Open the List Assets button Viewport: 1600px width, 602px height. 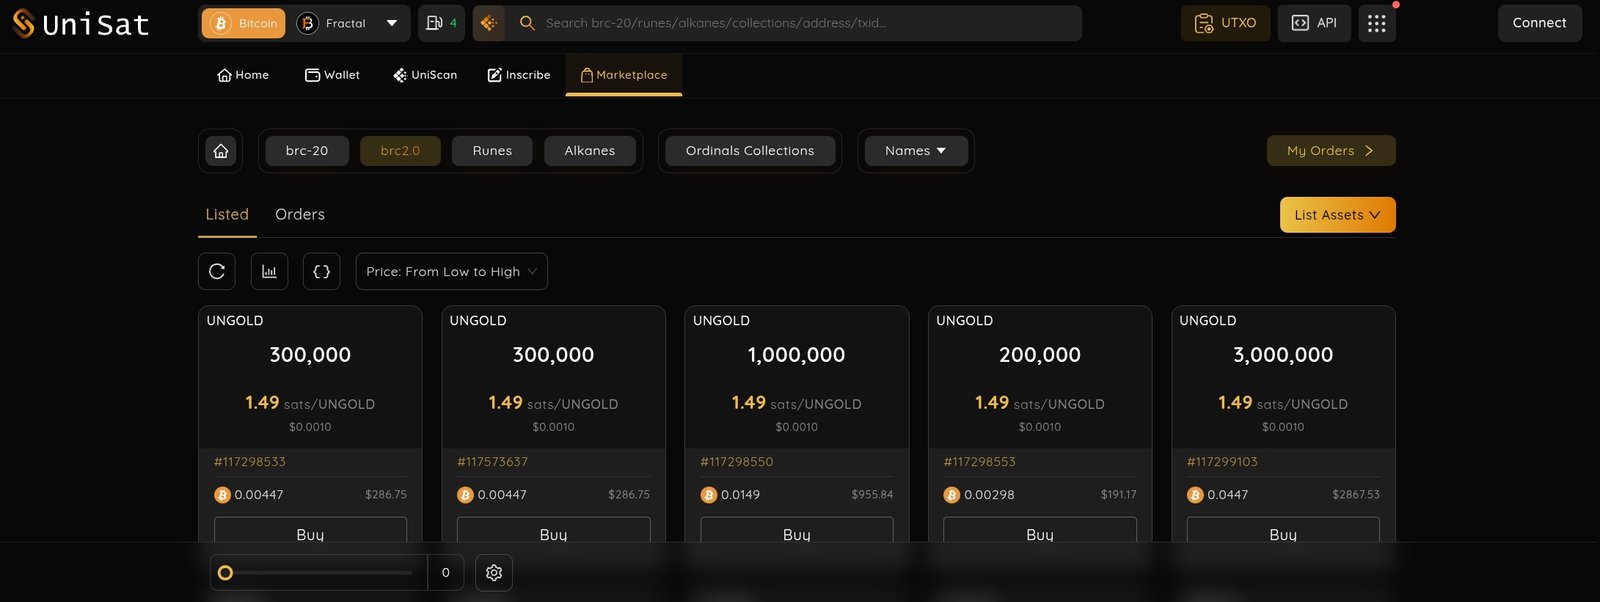pos(1337,215)
